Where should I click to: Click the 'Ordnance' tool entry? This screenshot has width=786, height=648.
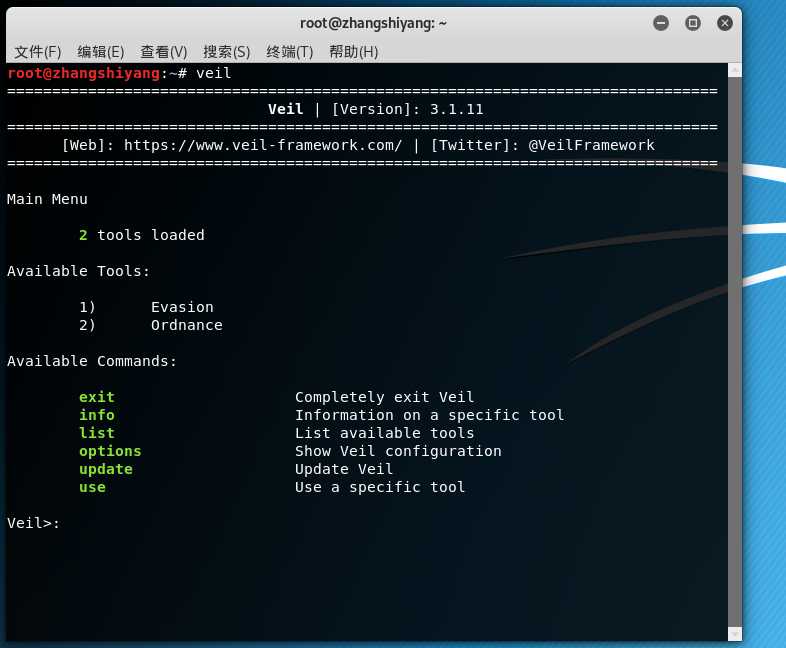[187, 325]
